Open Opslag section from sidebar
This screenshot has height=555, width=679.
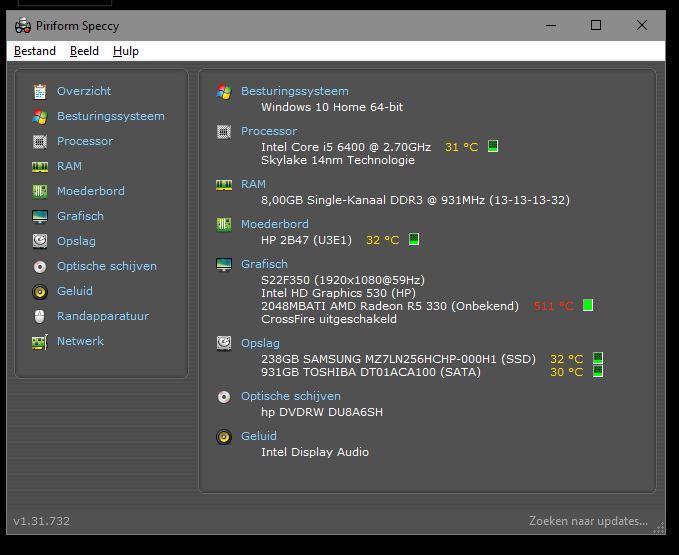tap(76, 241)
